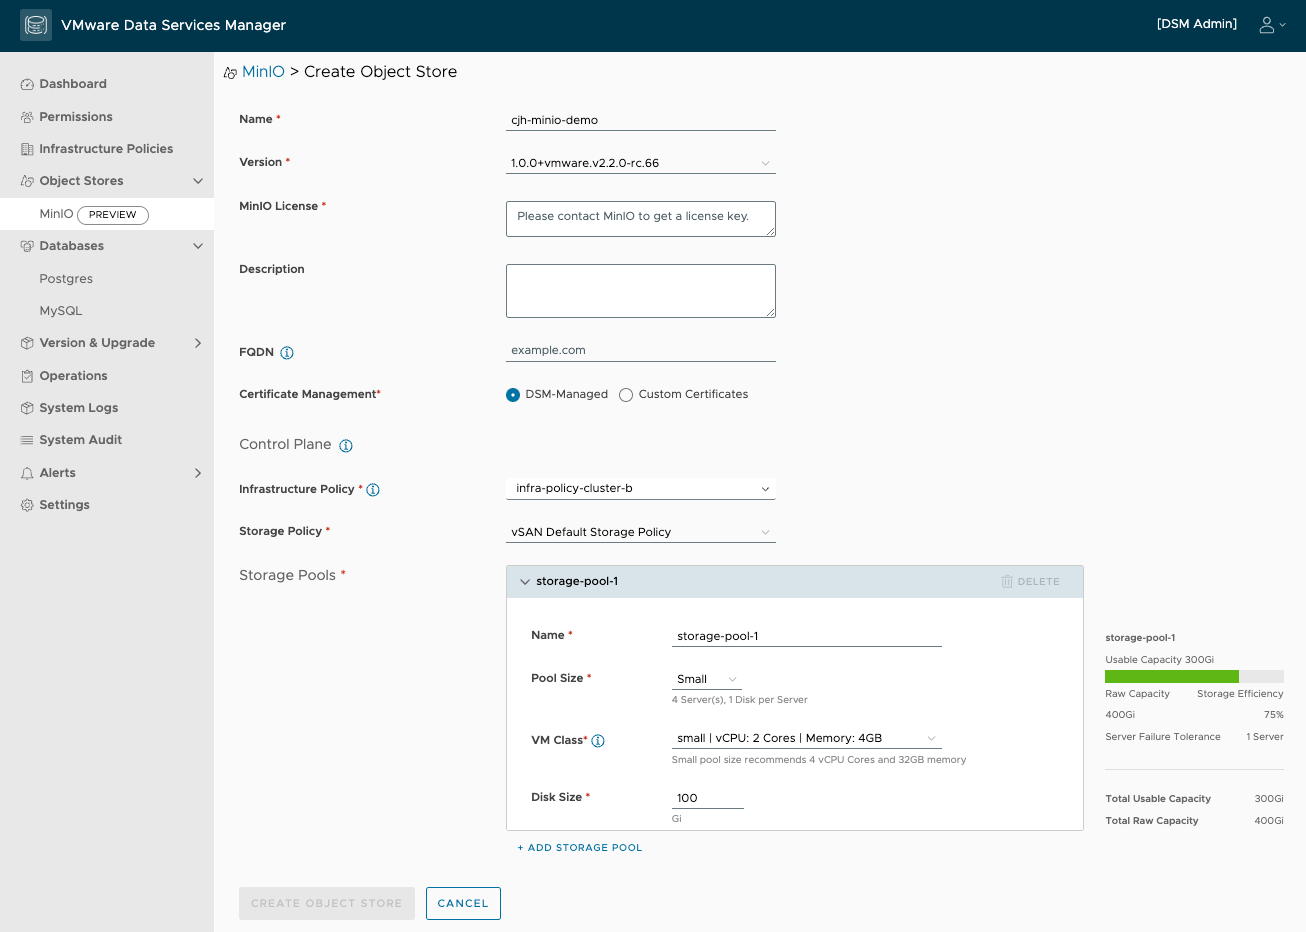The width and height of the screenshot is (1306, 932).
Task: Show VM Class info icon
Action: click(598, 741)
